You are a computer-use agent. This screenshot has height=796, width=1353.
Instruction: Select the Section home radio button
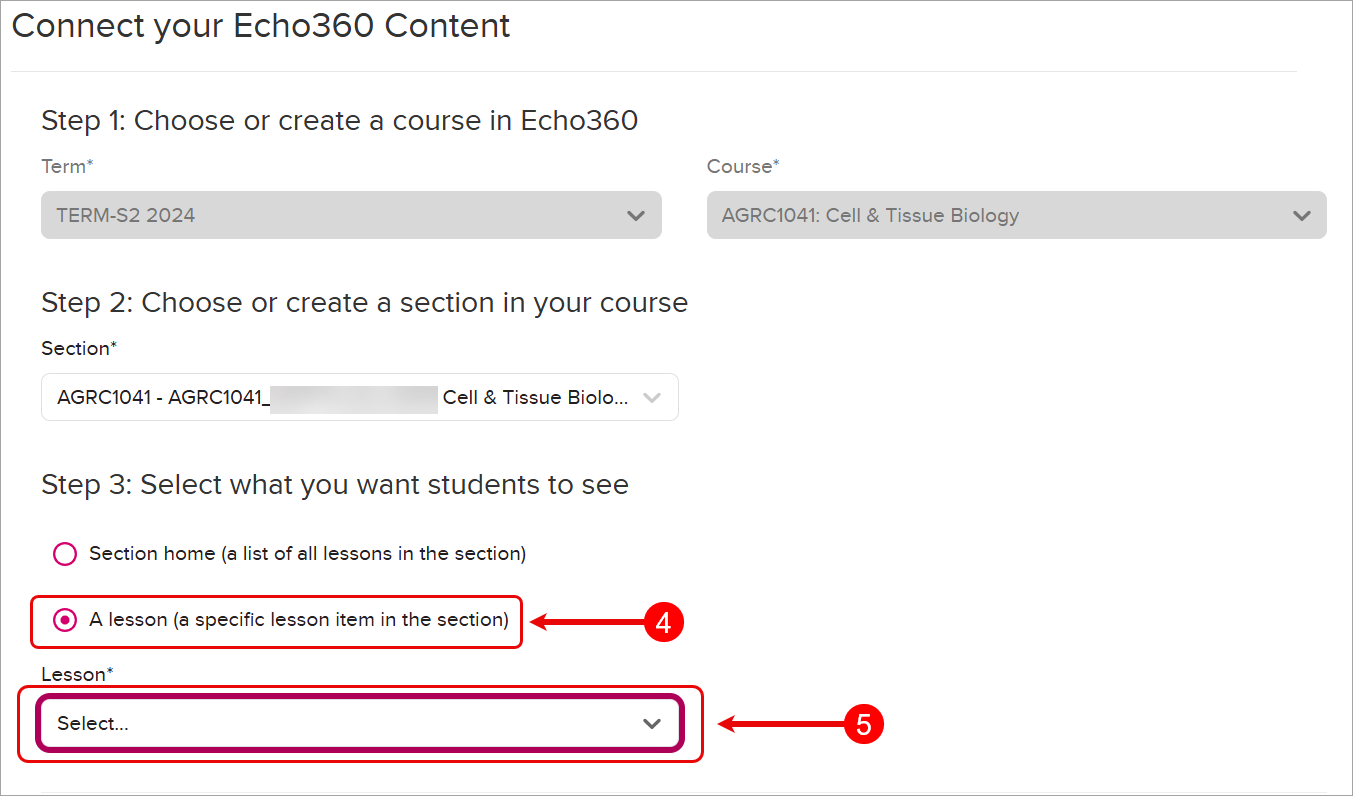coord(65,554)
